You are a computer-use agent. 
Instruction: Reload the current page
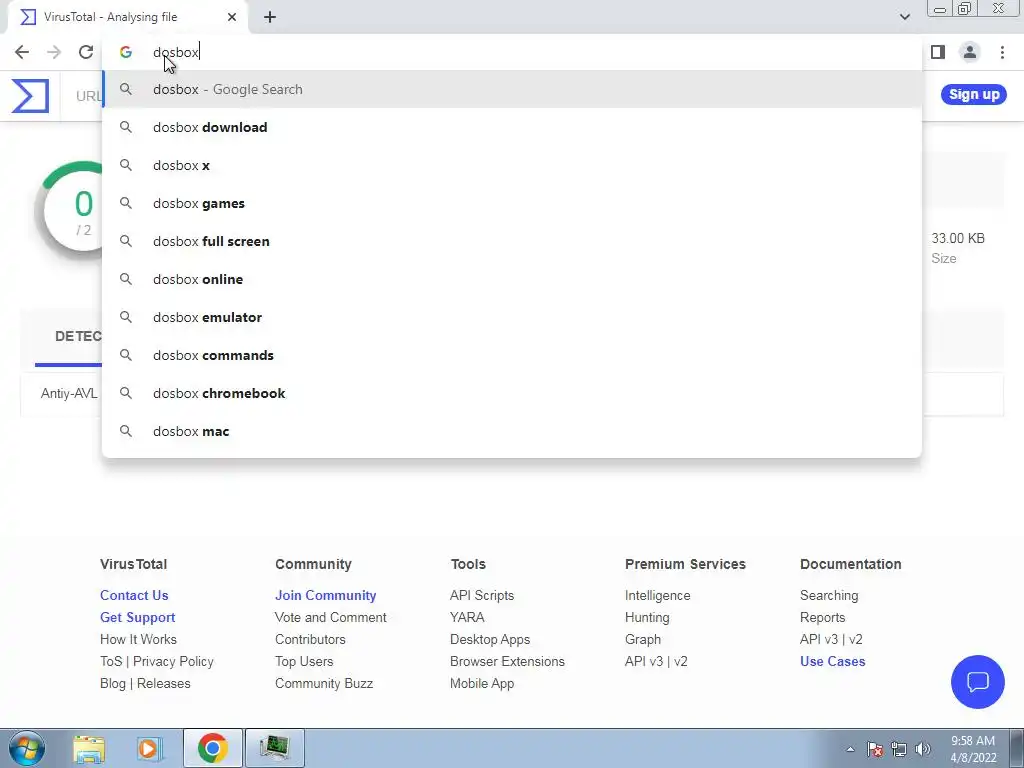(x=86, y=52)
